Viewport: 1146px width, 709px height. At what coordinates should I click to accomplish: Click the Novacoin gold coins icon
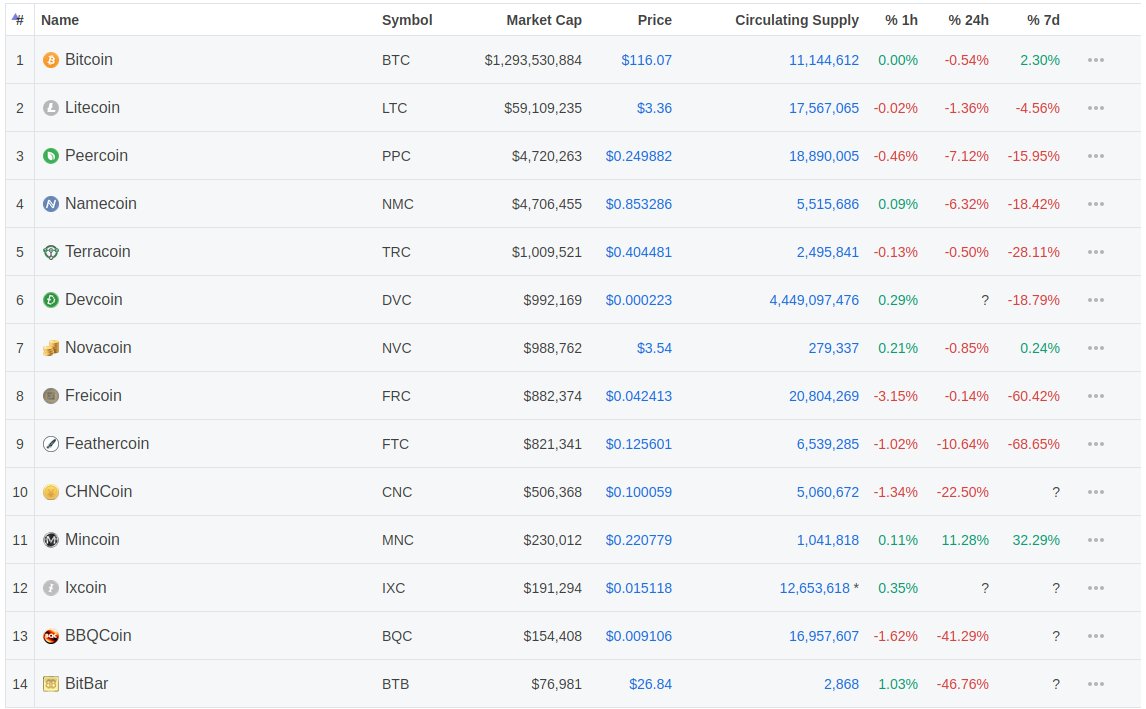(x=50, y=348)
